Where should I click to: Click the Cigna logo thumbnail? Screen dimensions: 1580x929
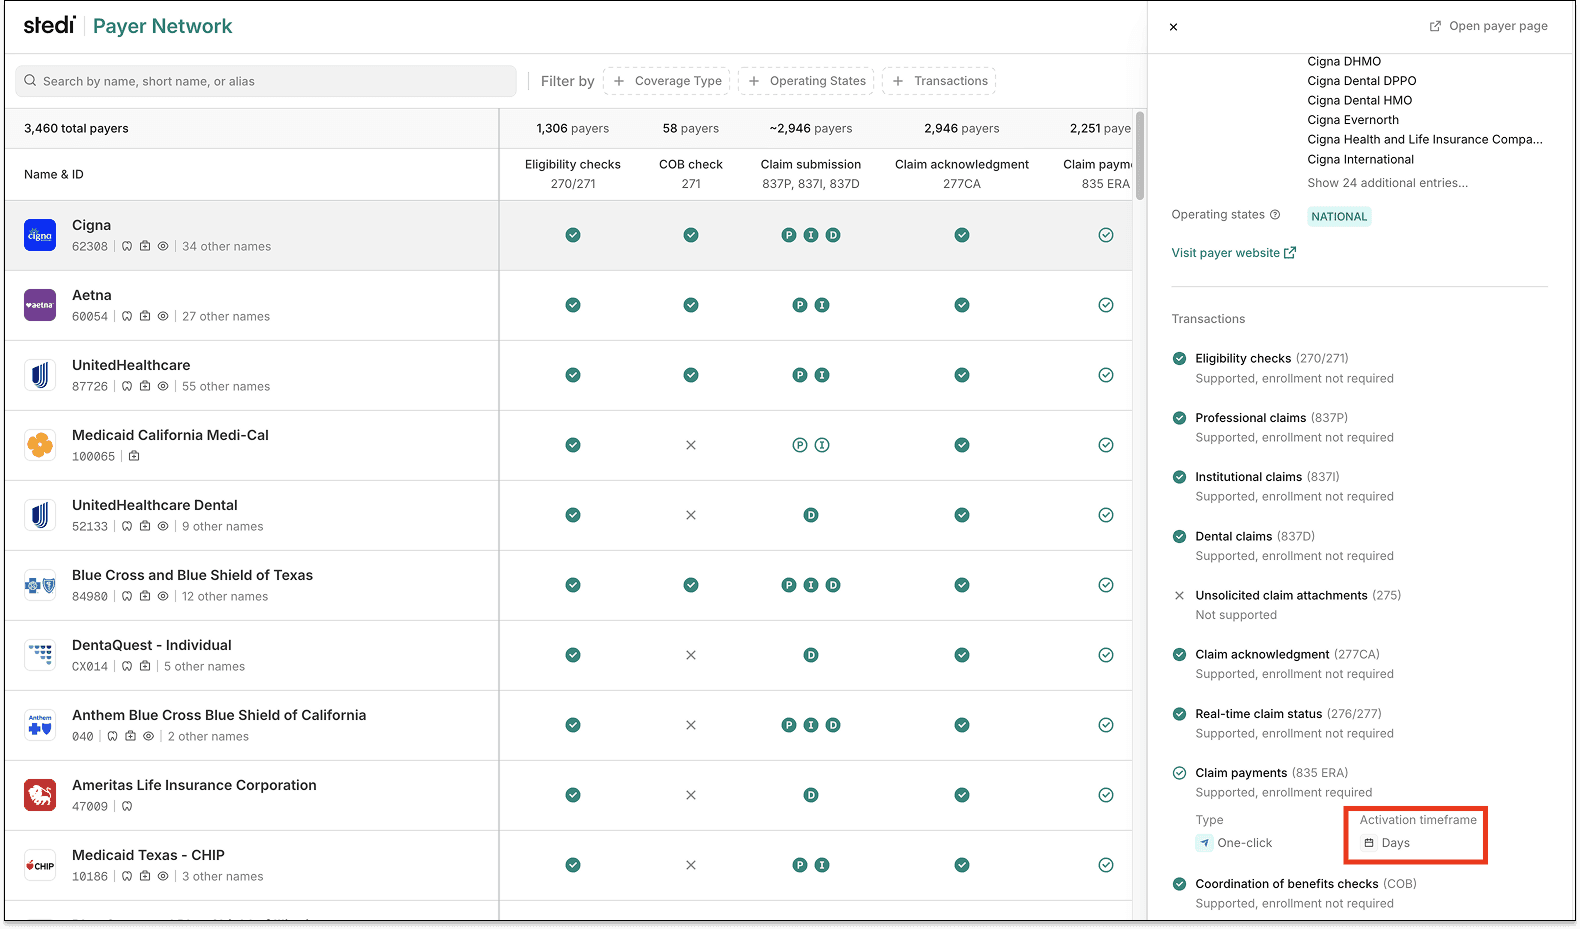click(x=40, y=235)
